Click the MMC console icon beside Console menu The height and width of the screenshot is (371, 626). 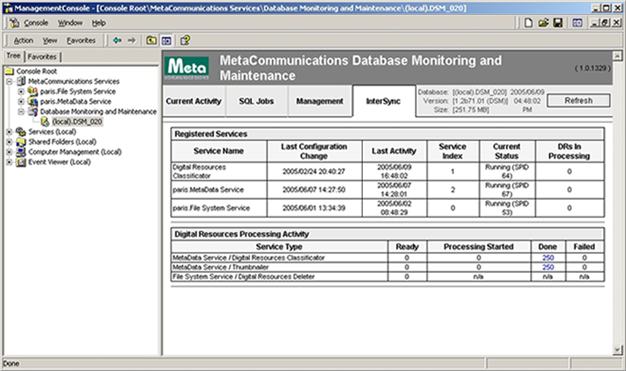14,23
